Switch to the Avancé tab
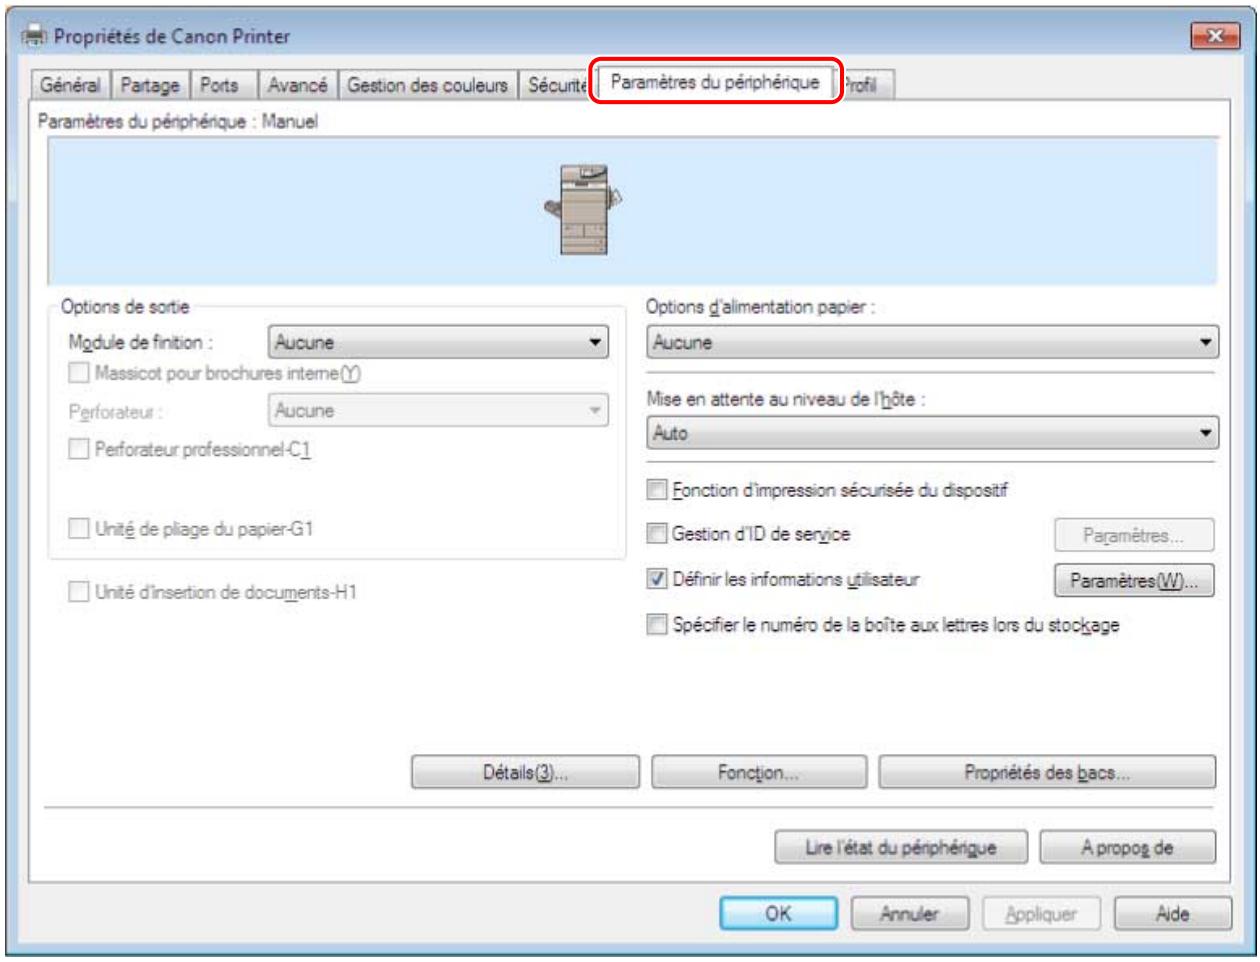The width and height of the screenshot is (1260, 962). (x=297, y=86)
